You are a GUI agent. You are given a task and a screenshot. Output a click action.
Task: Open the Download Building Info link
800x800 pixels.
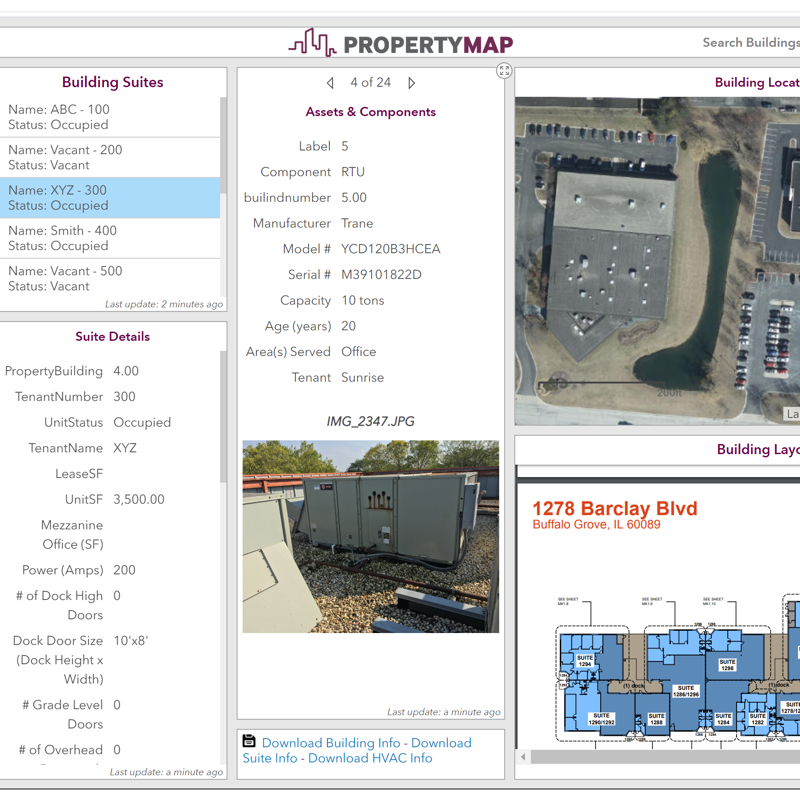332,743
